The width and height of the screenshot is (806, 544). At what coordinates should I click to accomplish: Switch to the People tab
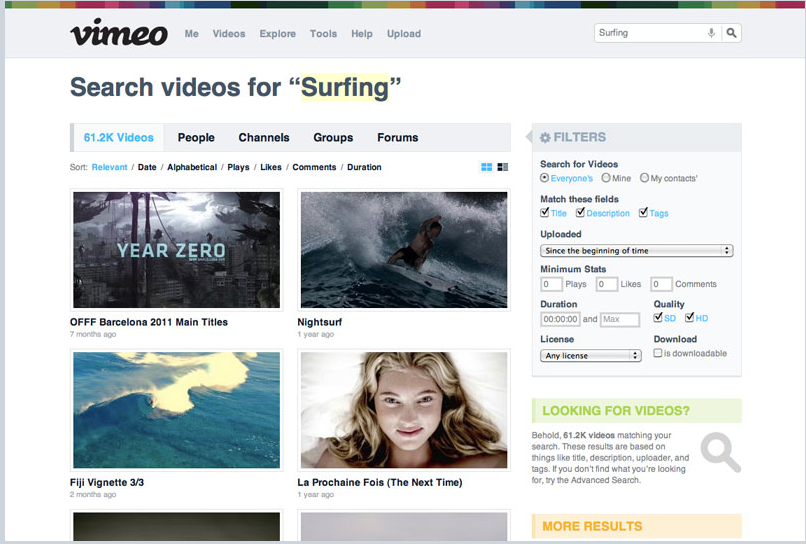pos(196,138)
